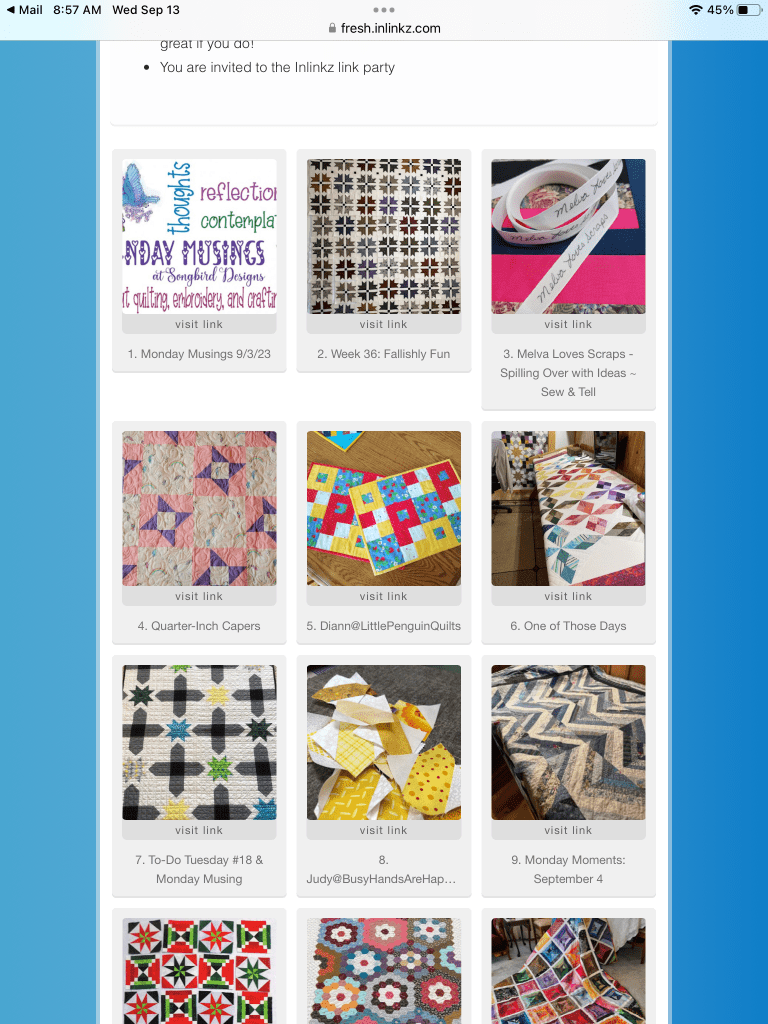Screen dimensions: 768x1024
Task: Click visit link under Quarter-Inch Capers quilt
Action: pyautogui.click(x=199, y=596)
